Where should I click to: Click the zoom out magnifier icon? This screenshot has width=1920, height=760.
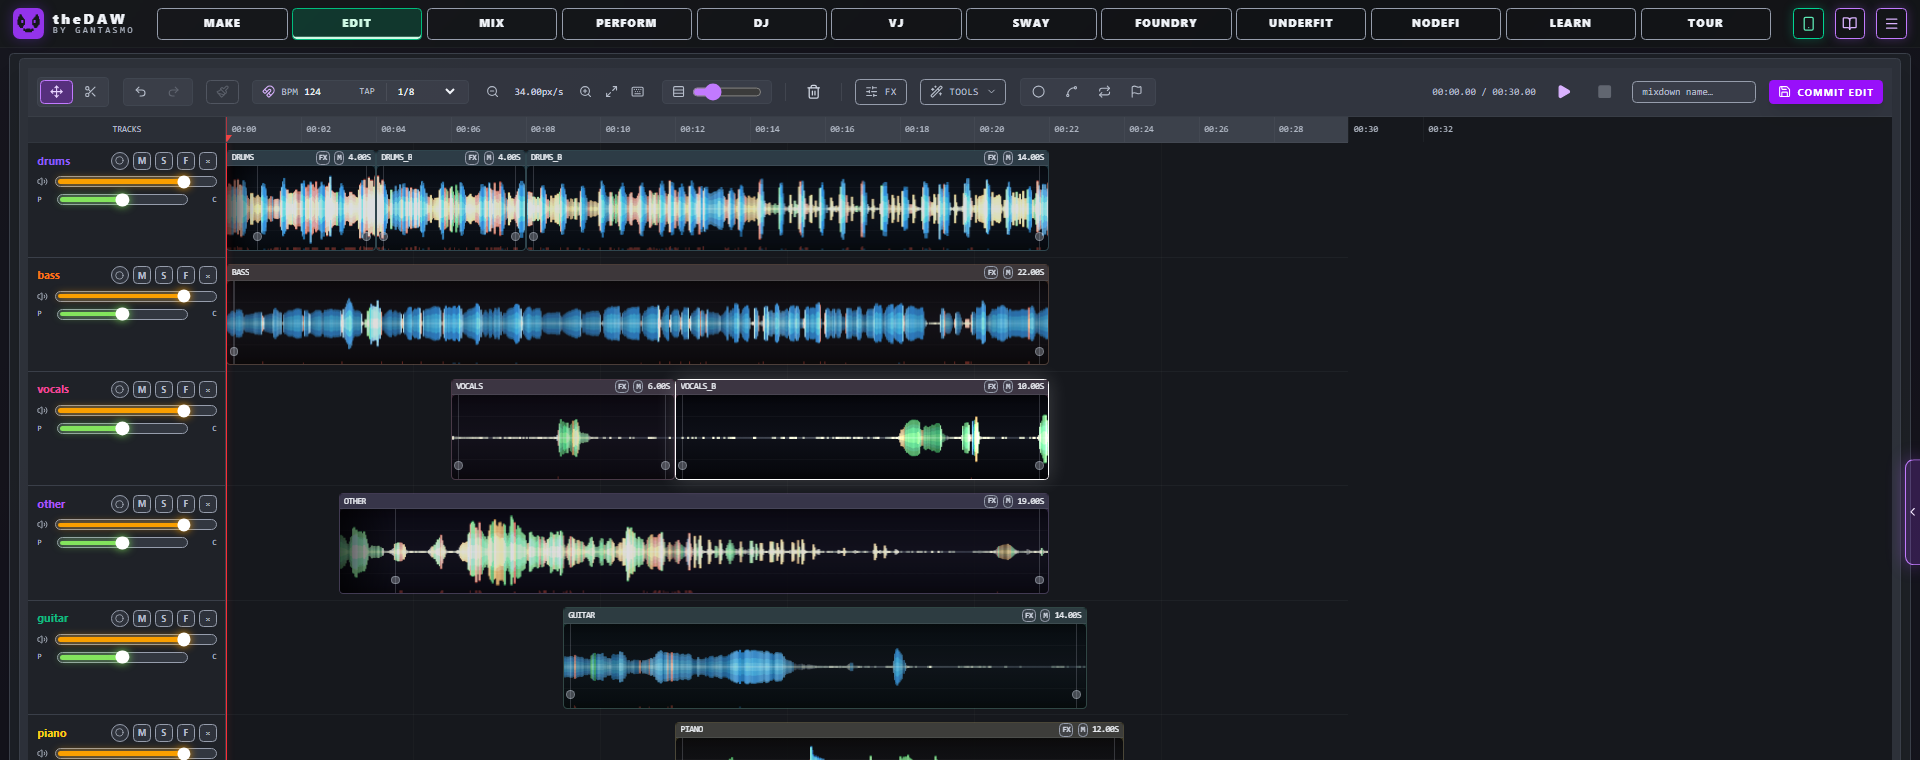[493, 92]
